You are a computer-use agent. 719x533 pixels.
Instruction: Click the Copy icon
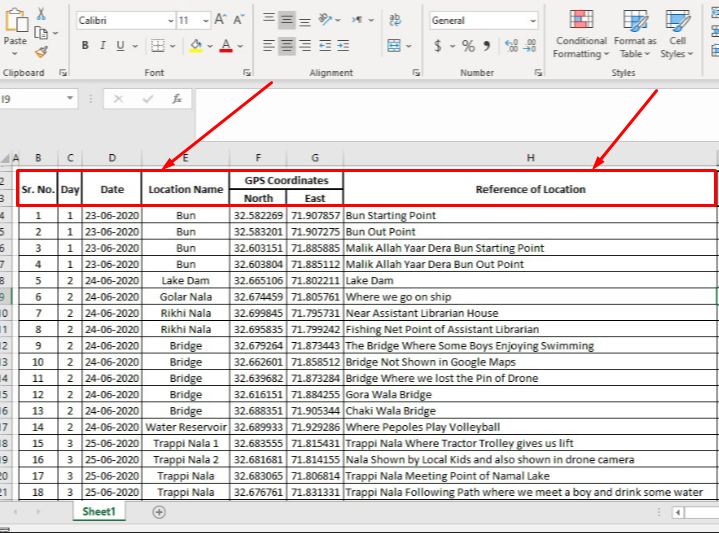click(41, 33)
